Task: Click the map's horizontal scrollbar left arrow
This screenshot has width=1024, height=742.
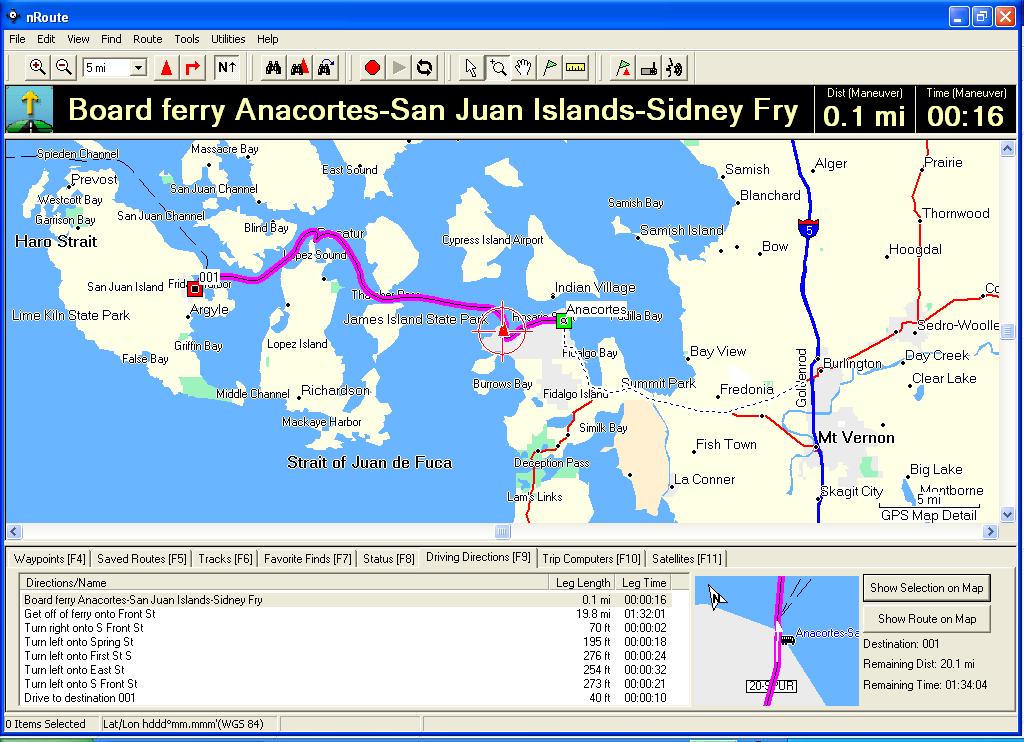Action: point(14,532)
